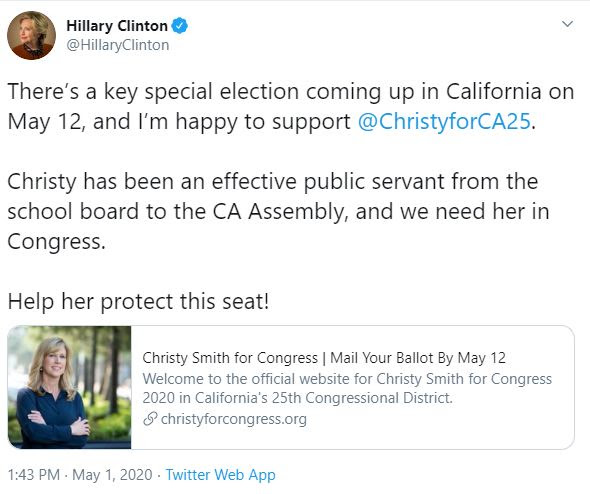Click the text Help her protect this seat!
Screen dimensions: 590x494
(x=138, y=301)
